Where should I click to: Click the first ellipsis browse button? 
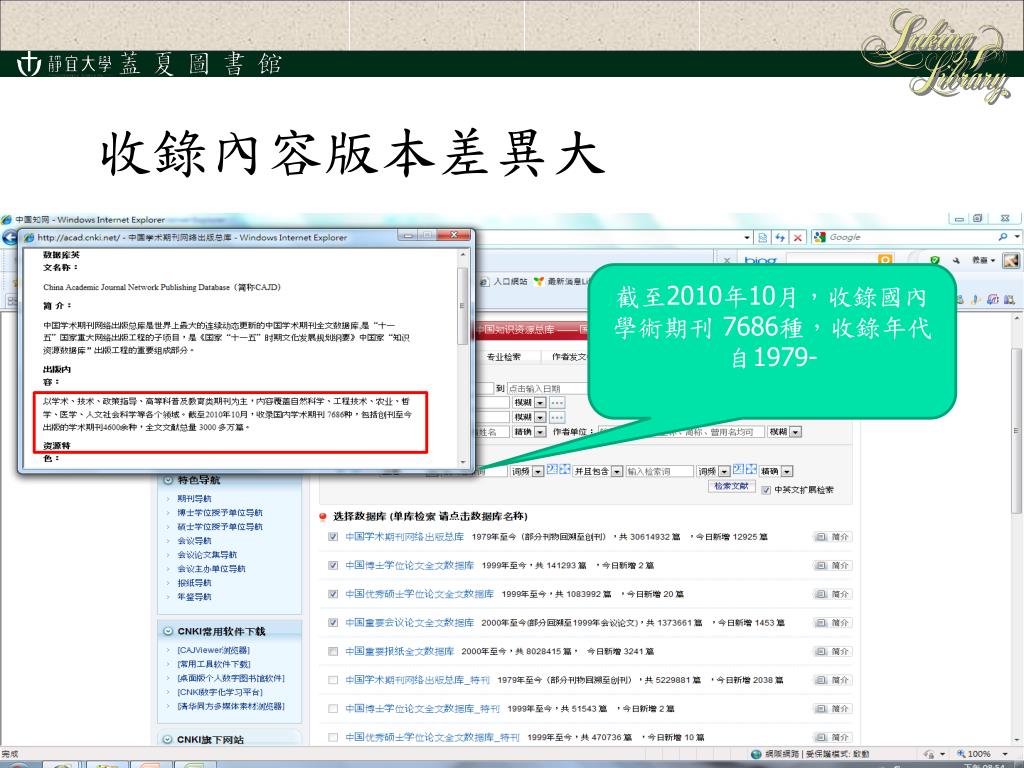[x=556, y=403]
